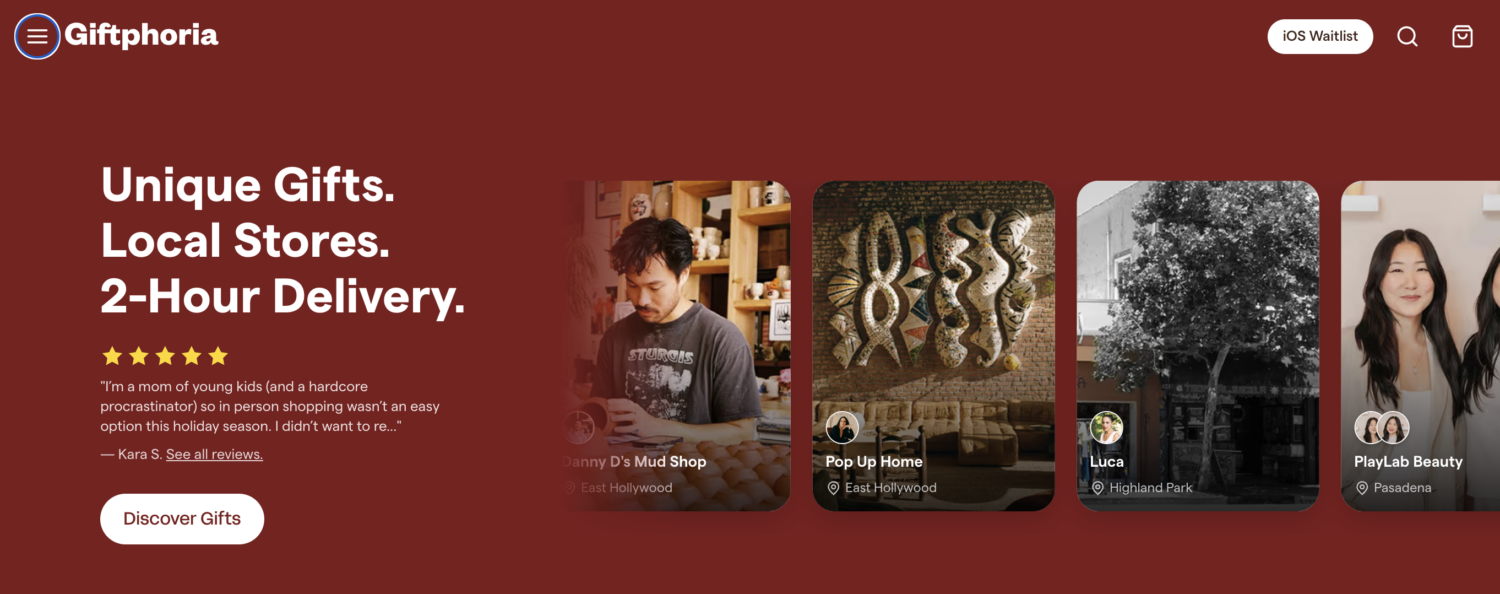Open the Danny D's Mud Shop card
This screenshot has width=1500, height=594.
click(x=677, y=346)
